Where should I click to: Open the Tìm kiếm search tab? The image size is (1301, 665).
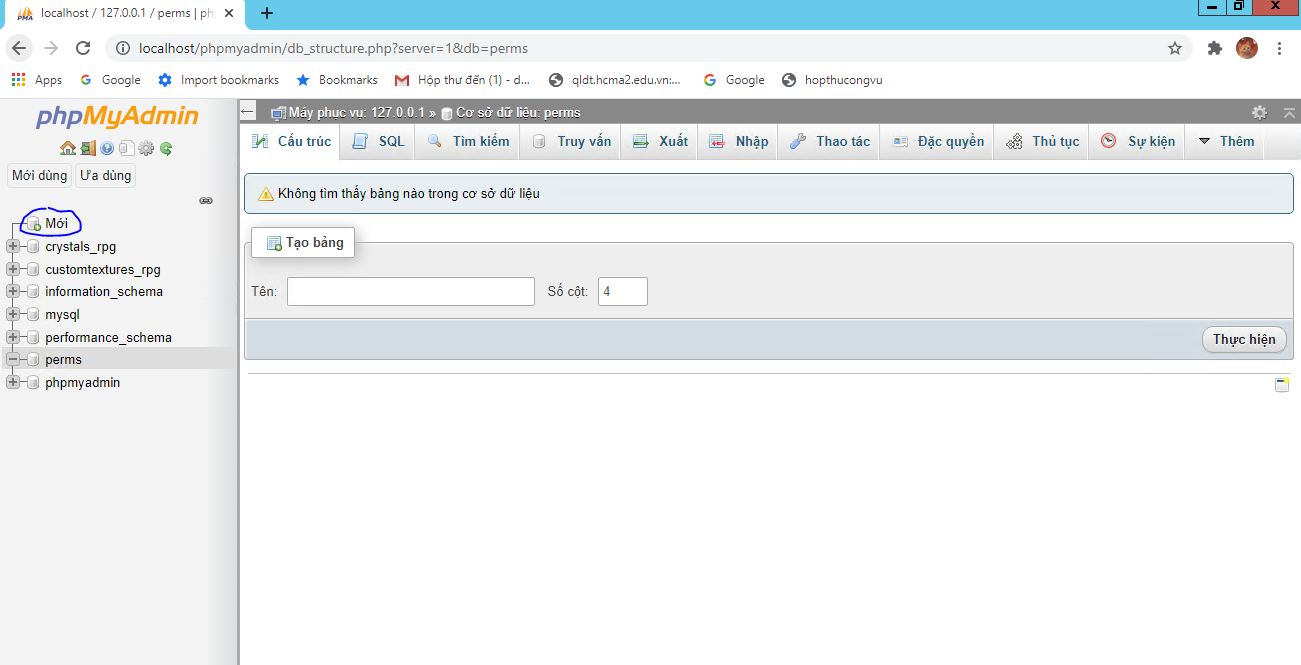(x=468, y=141)
